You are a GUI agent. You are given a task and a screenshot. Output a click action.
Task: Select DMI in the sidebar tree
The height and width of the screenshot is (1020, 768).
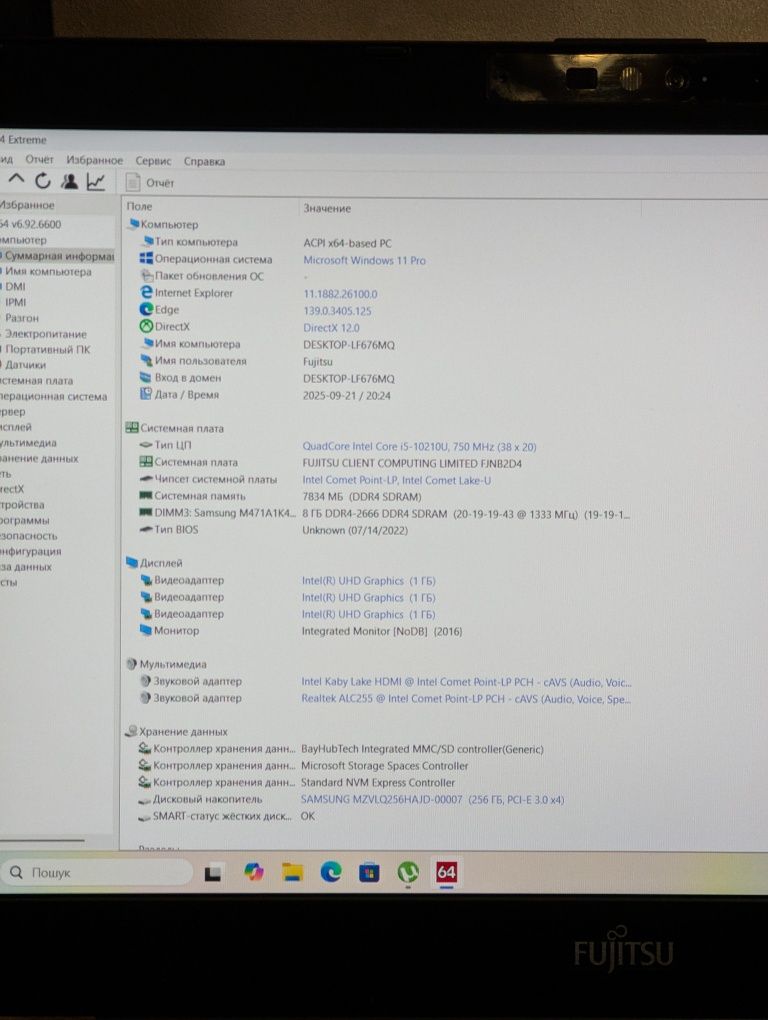click(15, 287)
